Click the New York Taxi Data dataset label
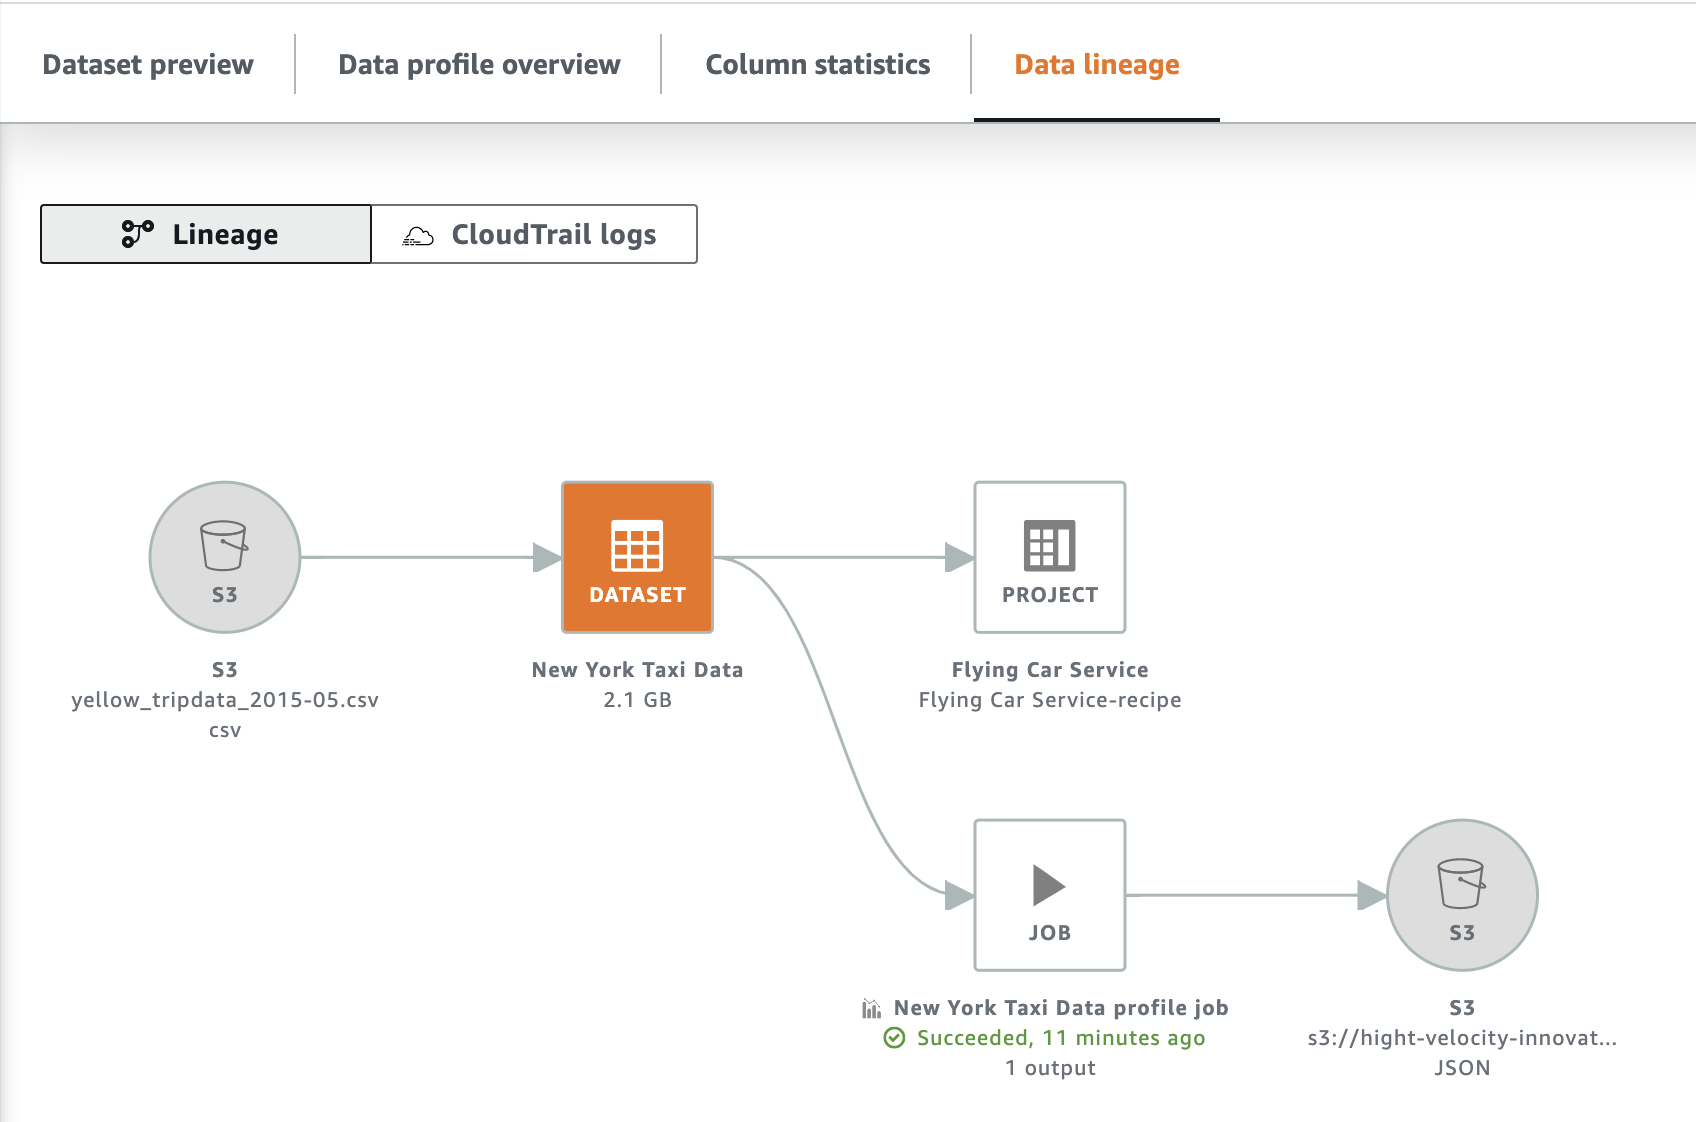Viewport: 1696px width, 1122px height. pos(637,670)
